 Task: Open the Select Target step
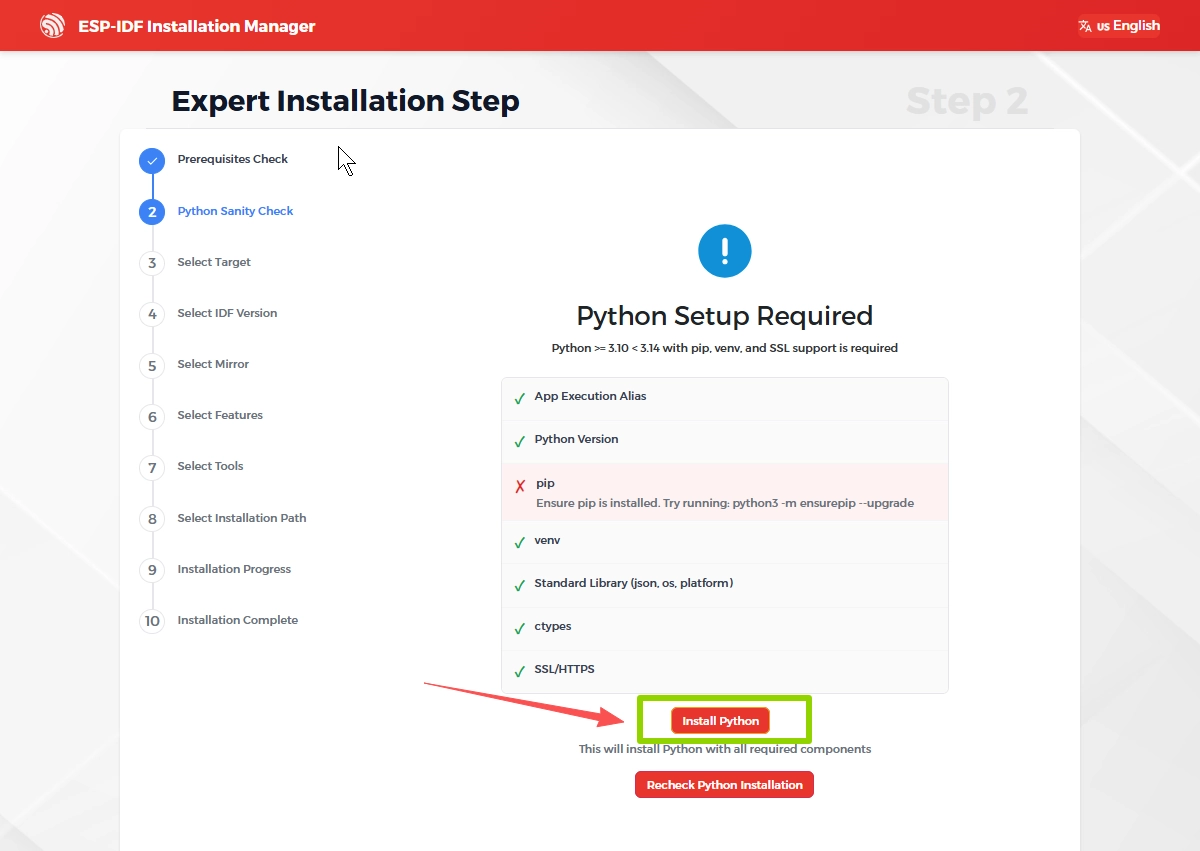pos(214,262)
